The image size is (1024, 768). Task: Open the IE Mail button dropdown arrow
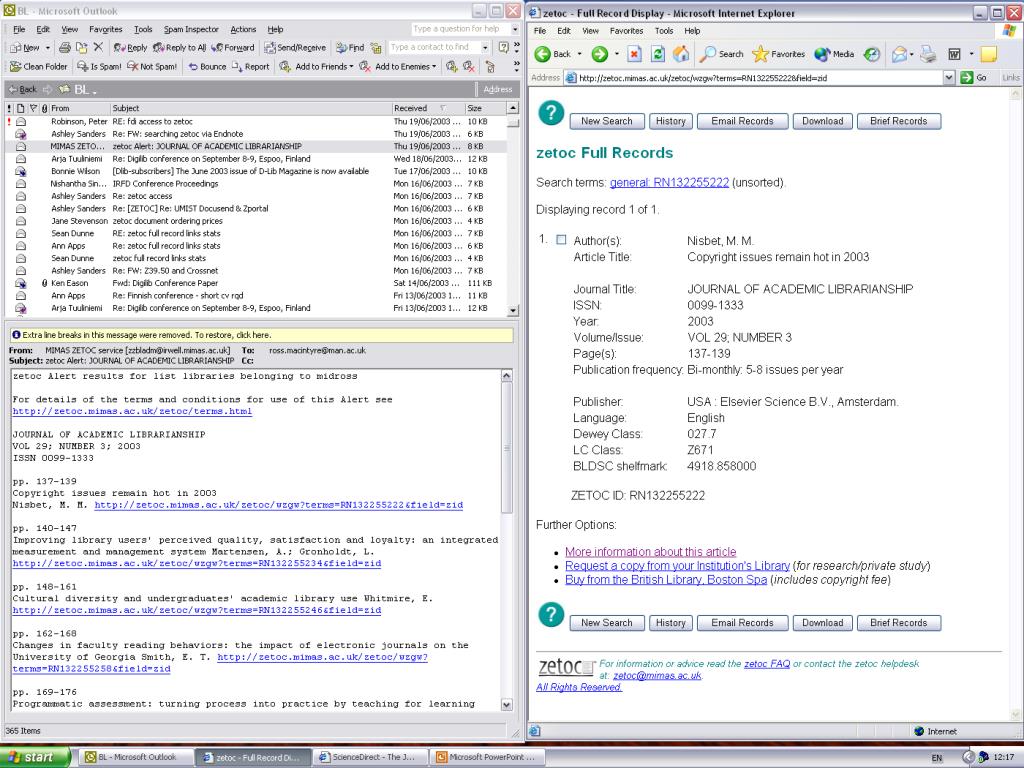point(912,54)
